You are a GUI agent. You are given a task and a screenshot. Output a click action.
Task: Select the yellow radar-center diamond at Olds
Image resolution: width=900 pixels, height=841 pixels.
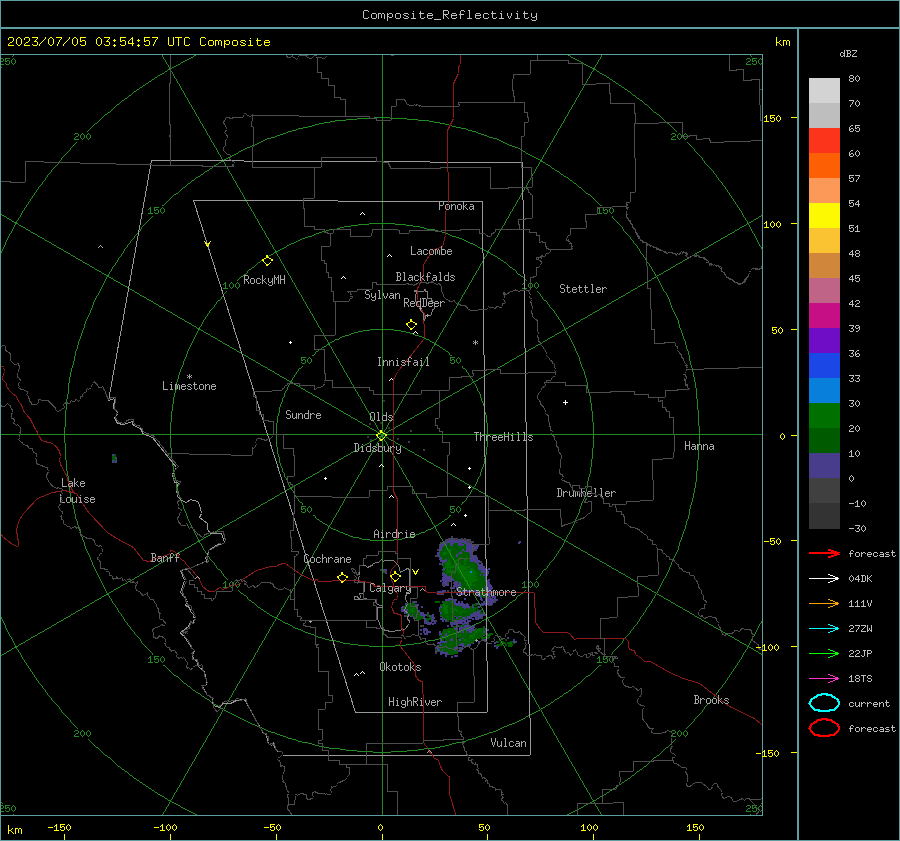(x=382, y=436)
